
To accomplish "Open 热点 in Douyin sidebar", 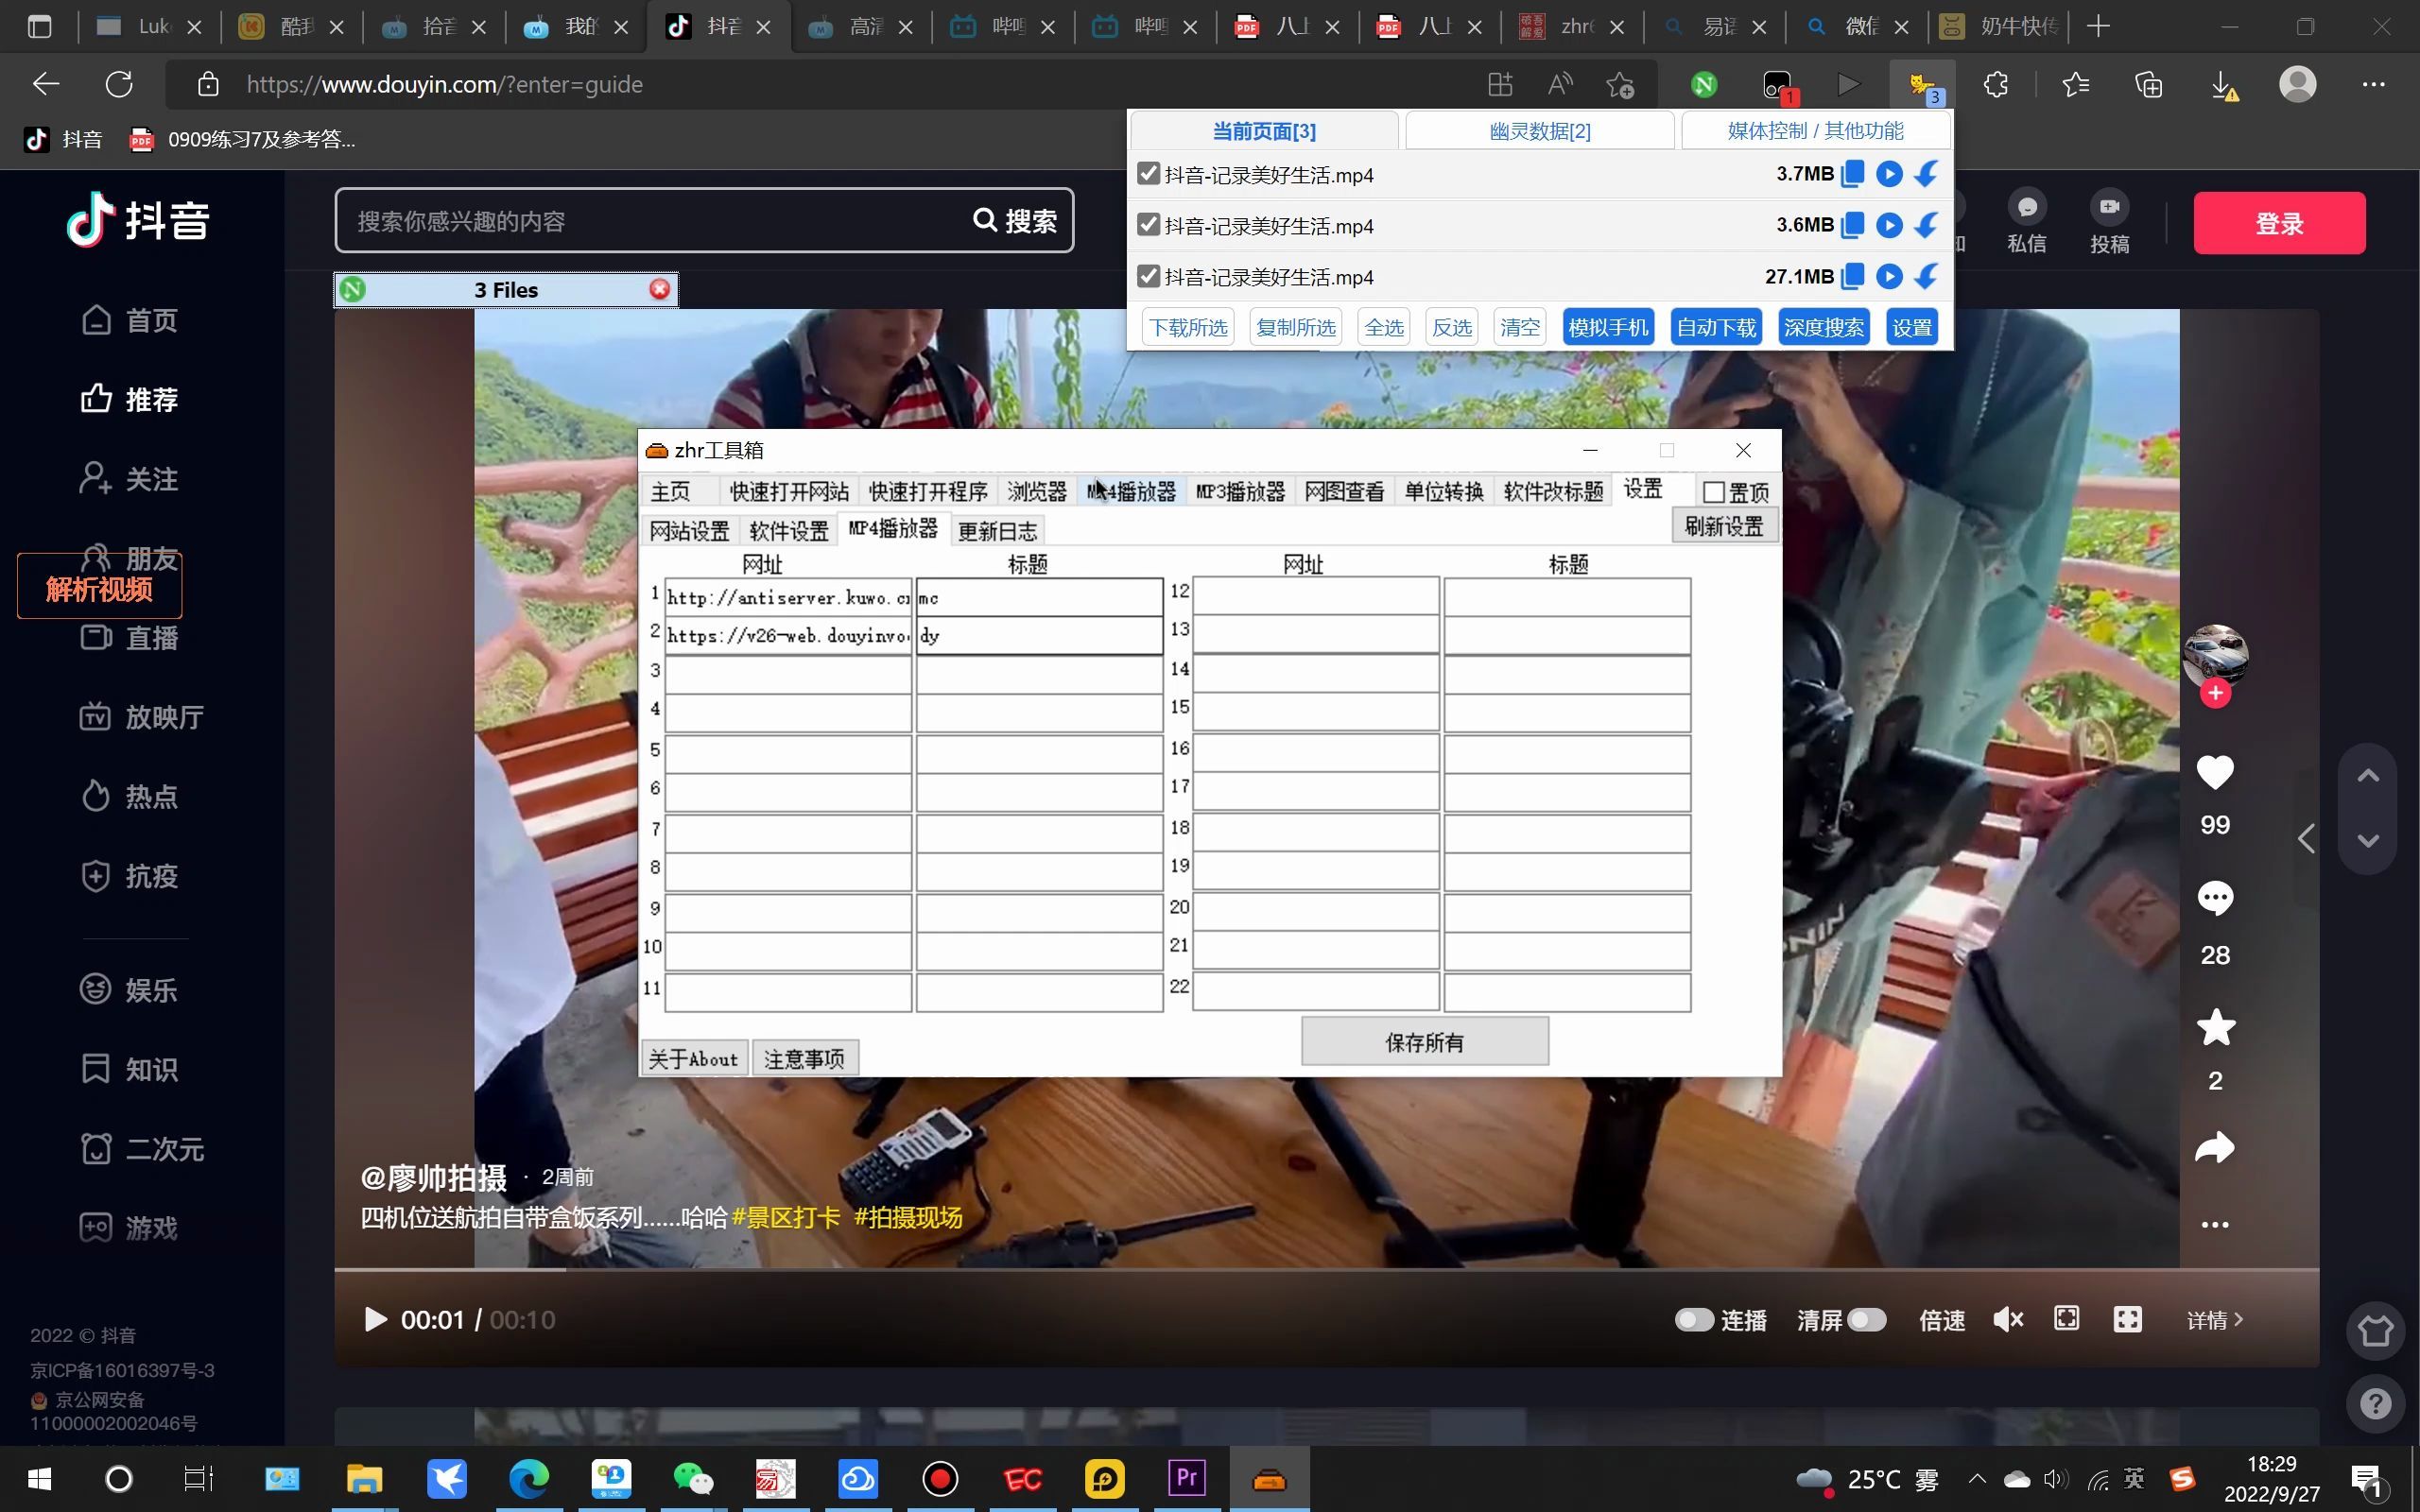I will (x=130, y=796).
